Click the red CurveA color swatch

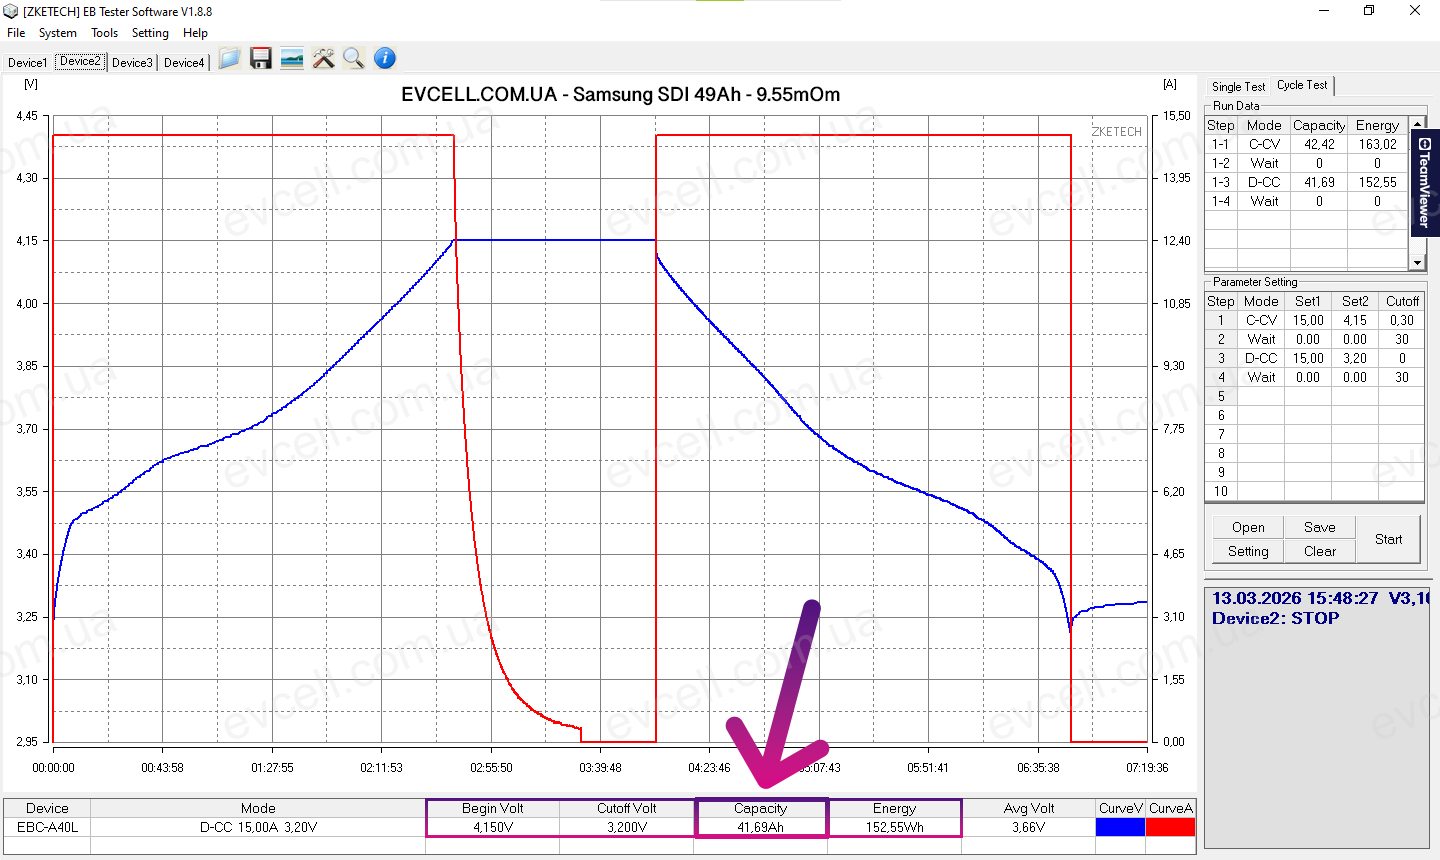[1170, 827]
